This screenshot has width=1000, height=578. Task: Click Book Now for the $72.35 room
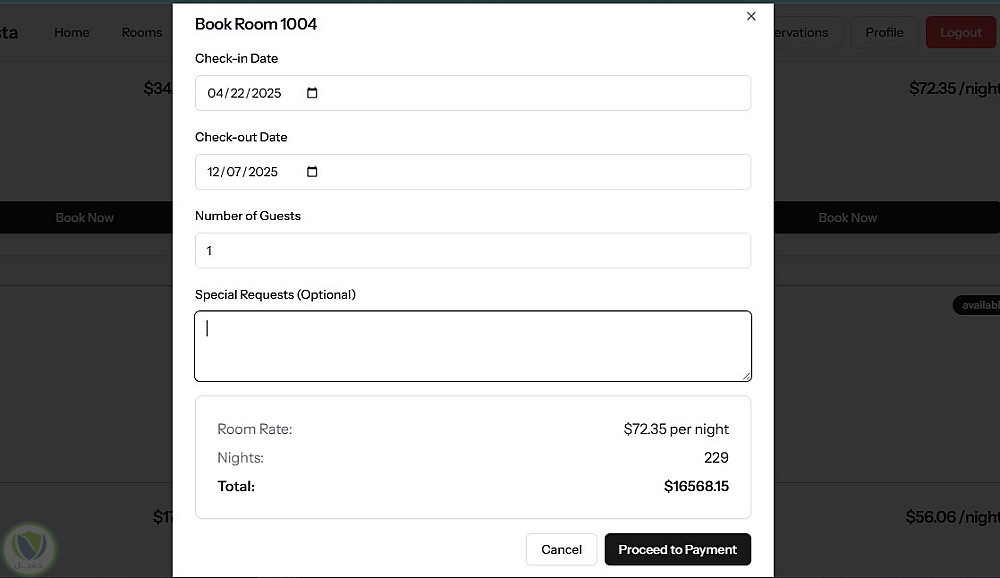click(848, 217)
